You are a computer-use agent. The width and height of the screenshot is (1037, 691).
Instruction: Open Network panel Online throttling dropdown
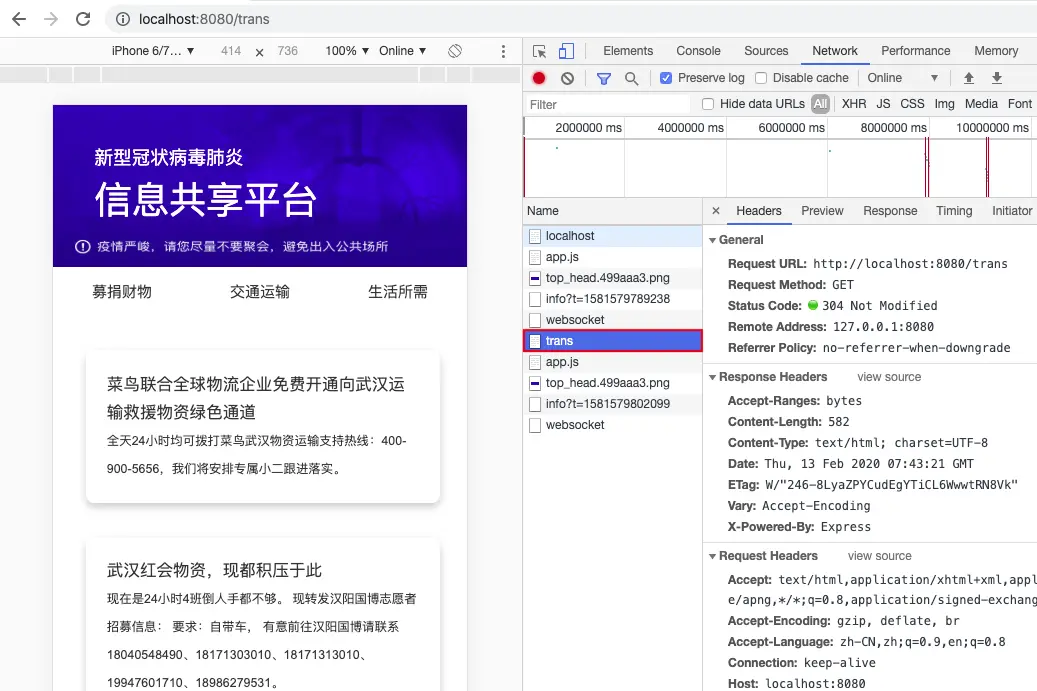tap(903, 78)
